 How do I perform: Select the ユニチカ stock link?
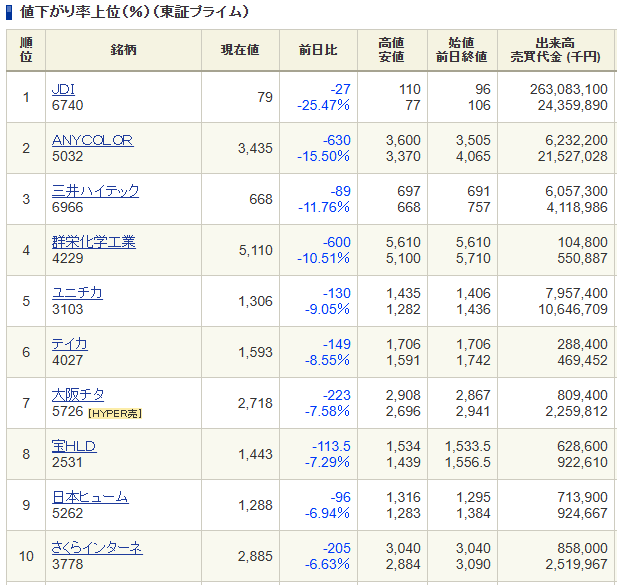(77, 293)
